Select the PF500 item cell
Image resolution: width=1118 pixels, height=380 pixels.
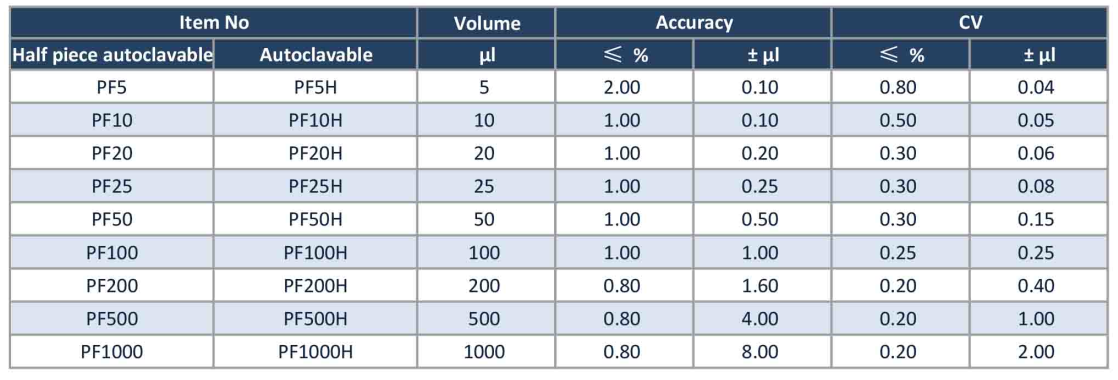pos(111,318)
